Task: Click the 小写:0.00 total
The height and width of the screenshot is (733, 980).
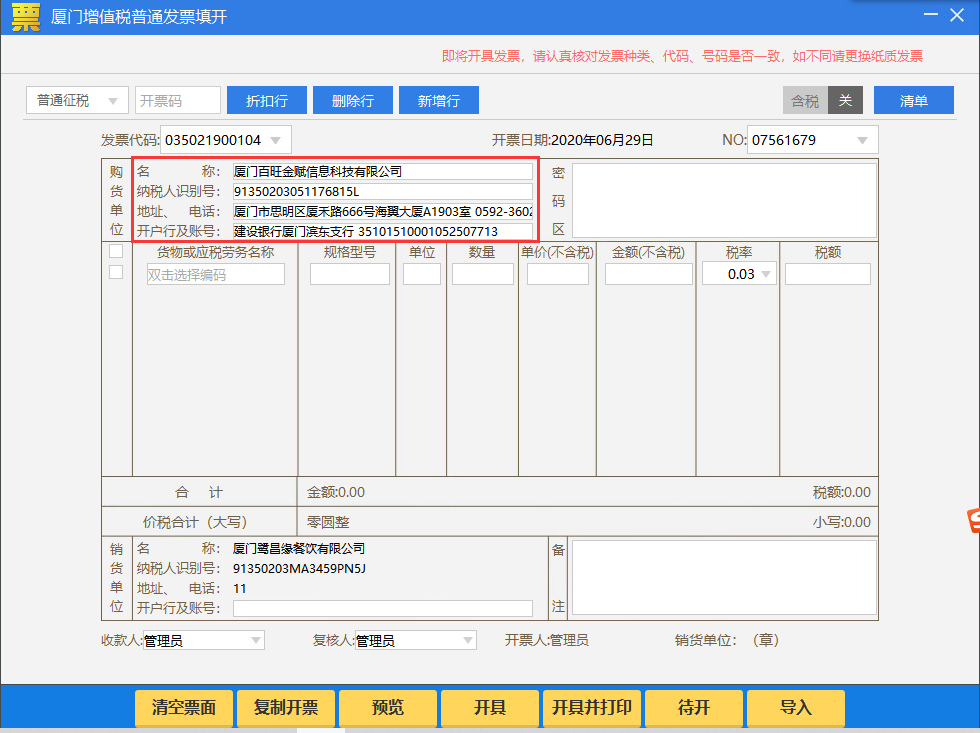Action: (841, 522)
